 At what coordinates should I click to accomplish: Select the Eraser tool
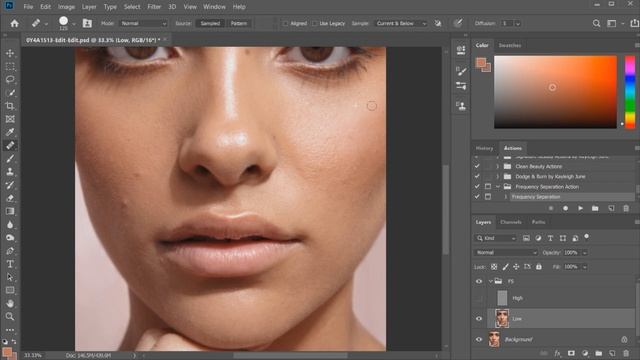click(x=10, y=198)
